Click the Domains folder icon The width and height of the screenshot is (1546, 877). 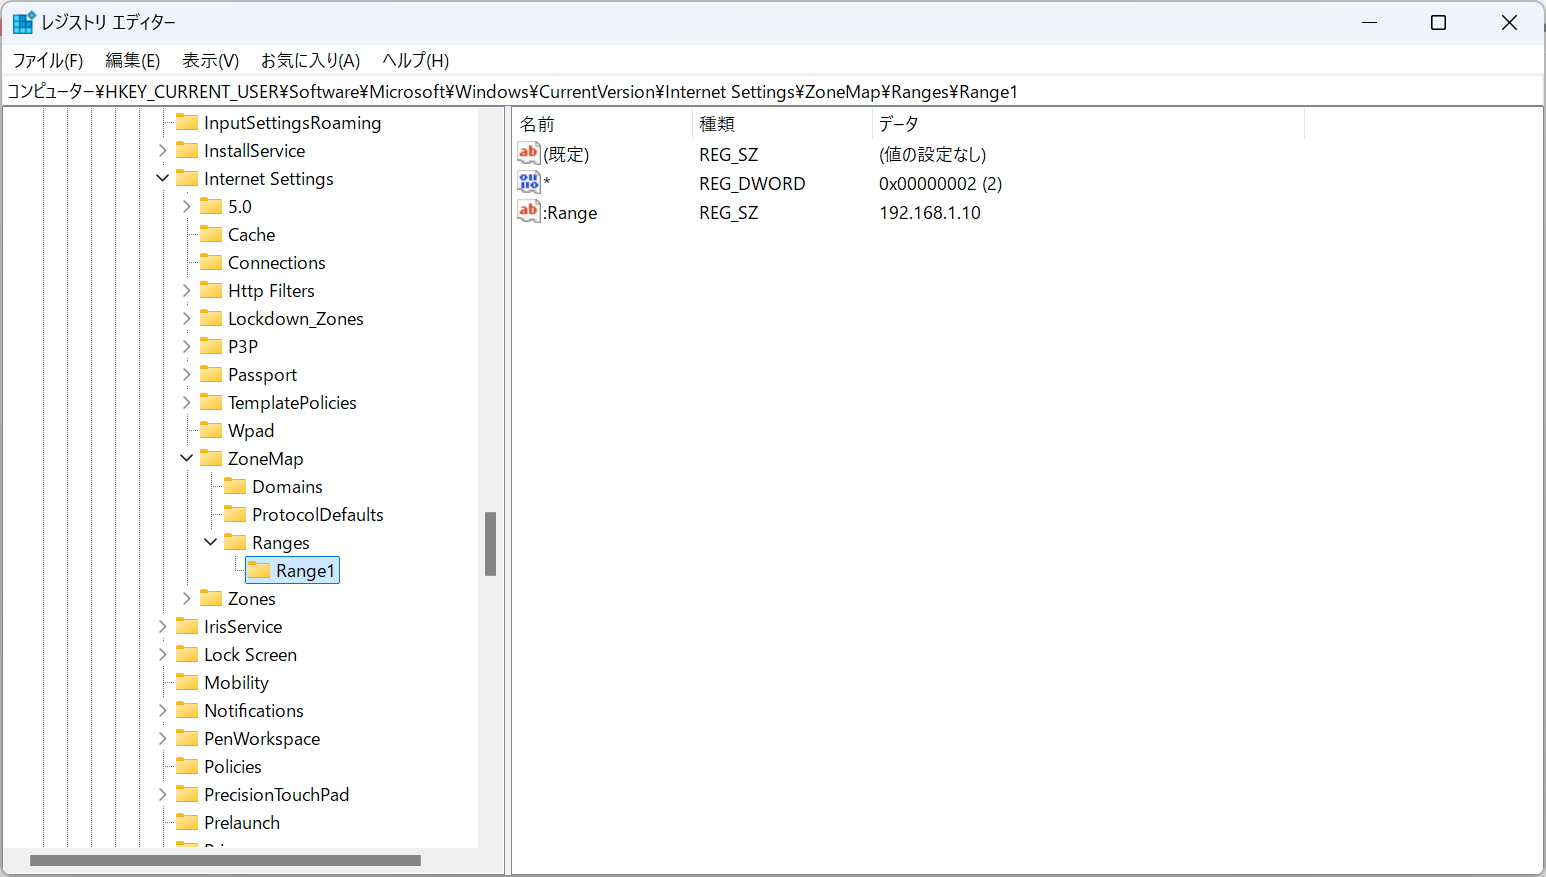pos(235,486)
